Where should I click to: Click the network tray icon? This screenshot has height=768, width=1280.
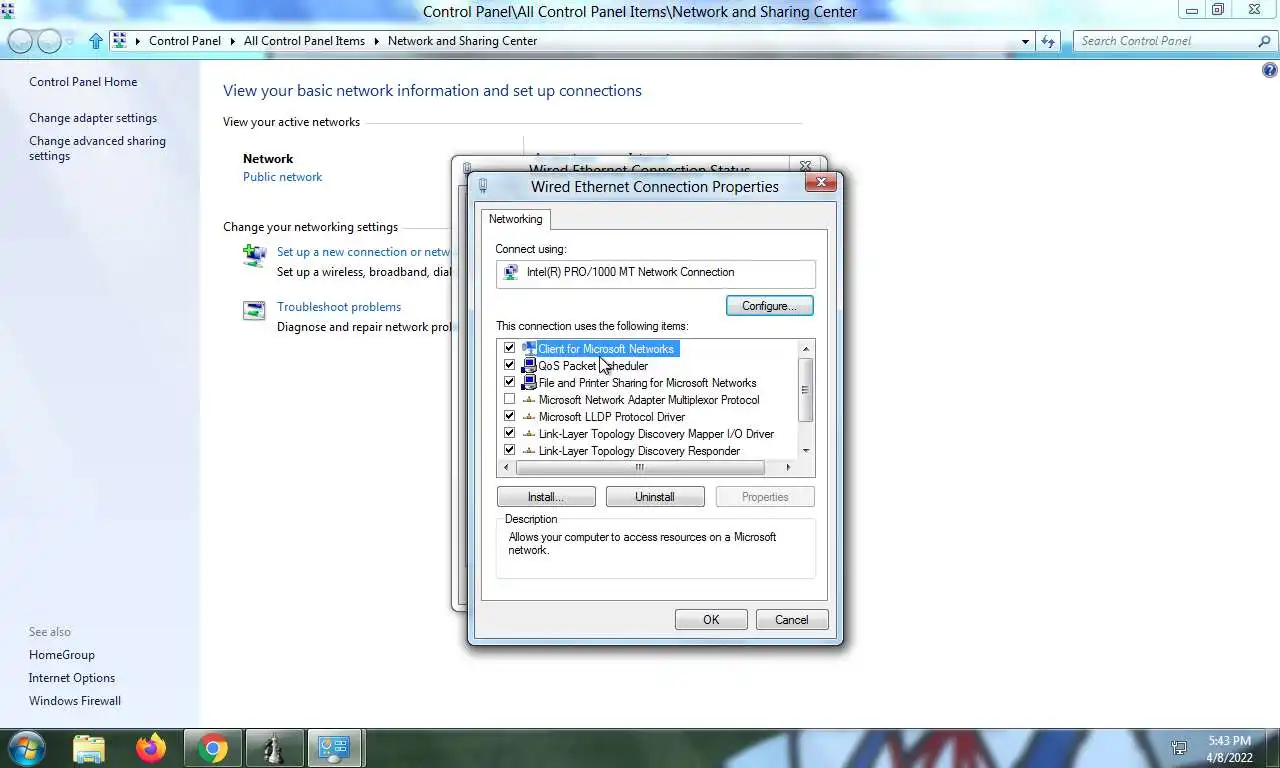1180,748
